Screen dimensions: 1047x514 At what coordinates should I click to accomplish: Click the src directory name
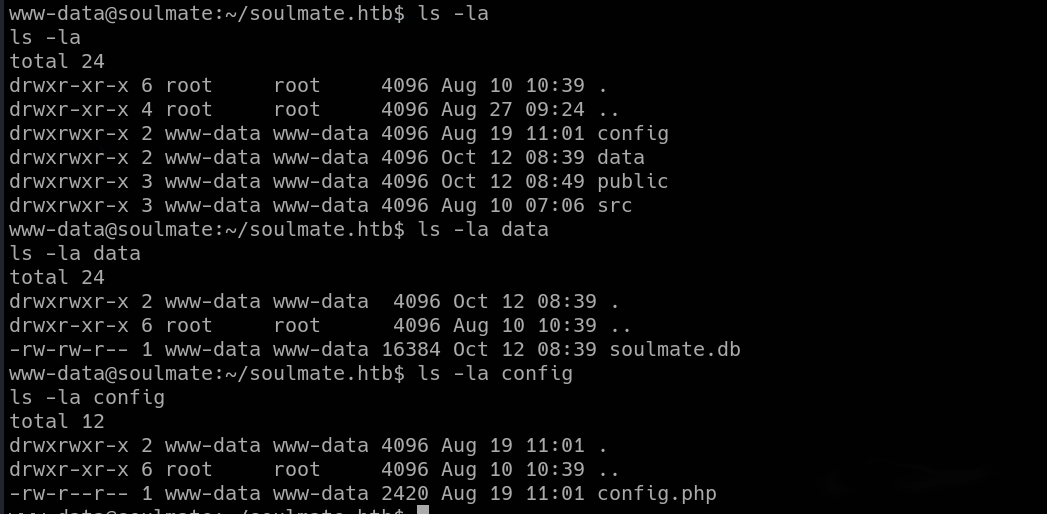click(x=614, y=205)
